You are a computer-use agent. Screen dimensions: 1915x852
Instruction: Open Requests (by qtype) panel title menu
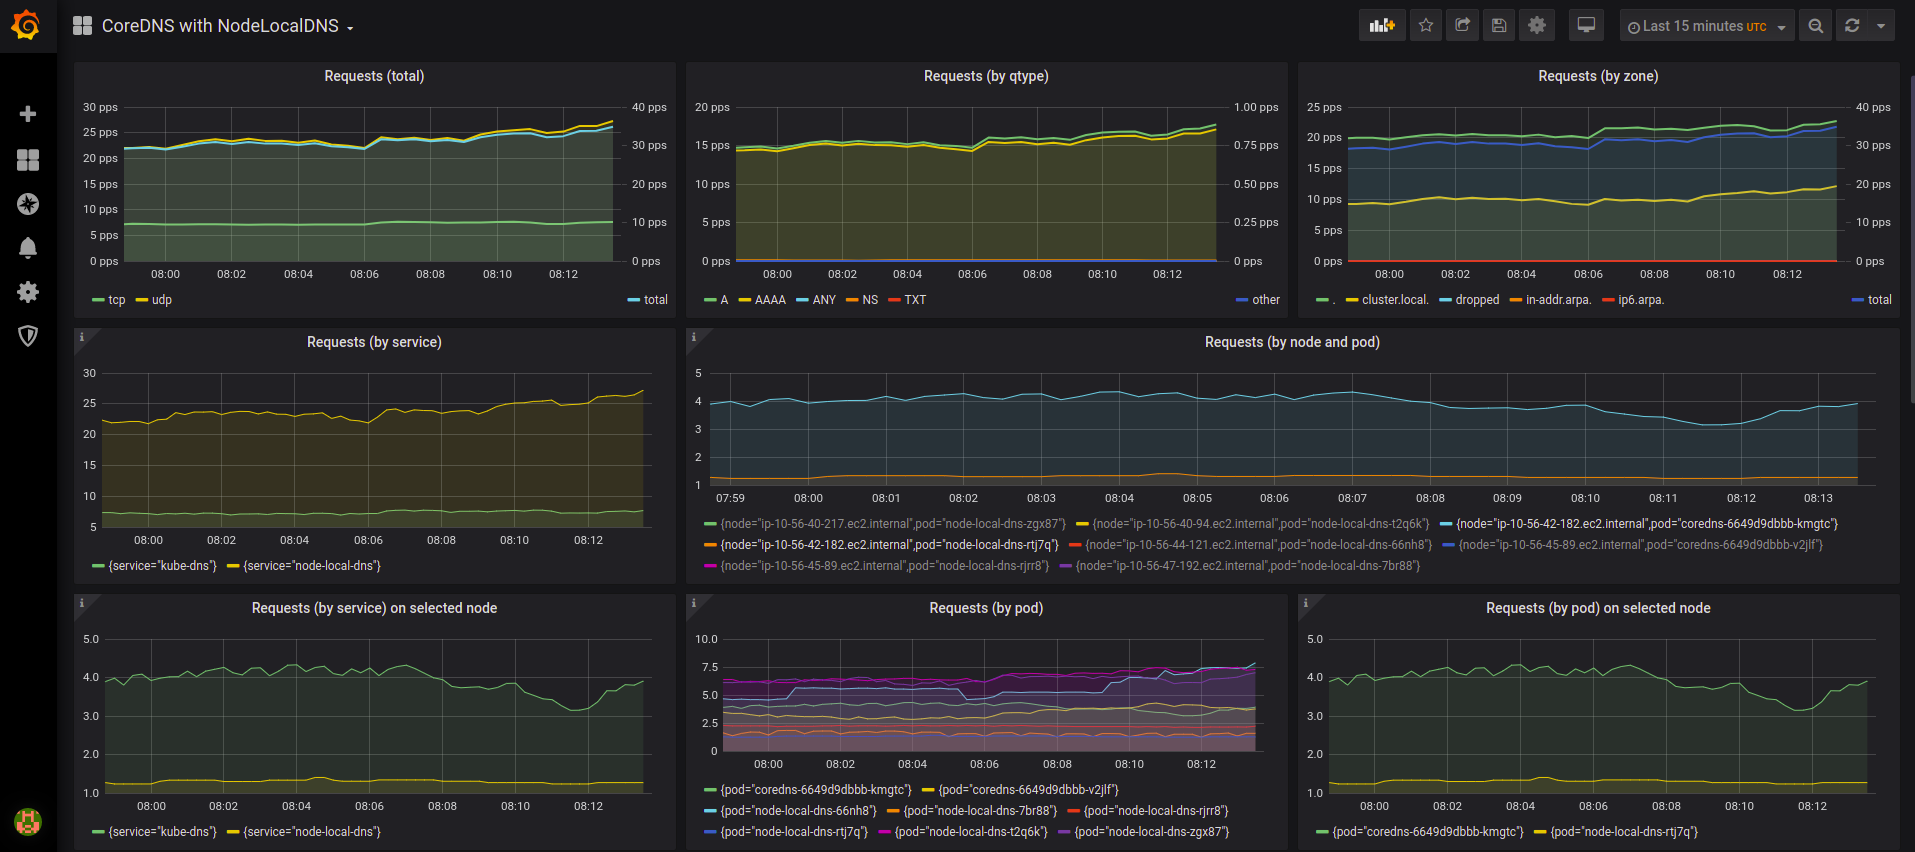[986, 76]
